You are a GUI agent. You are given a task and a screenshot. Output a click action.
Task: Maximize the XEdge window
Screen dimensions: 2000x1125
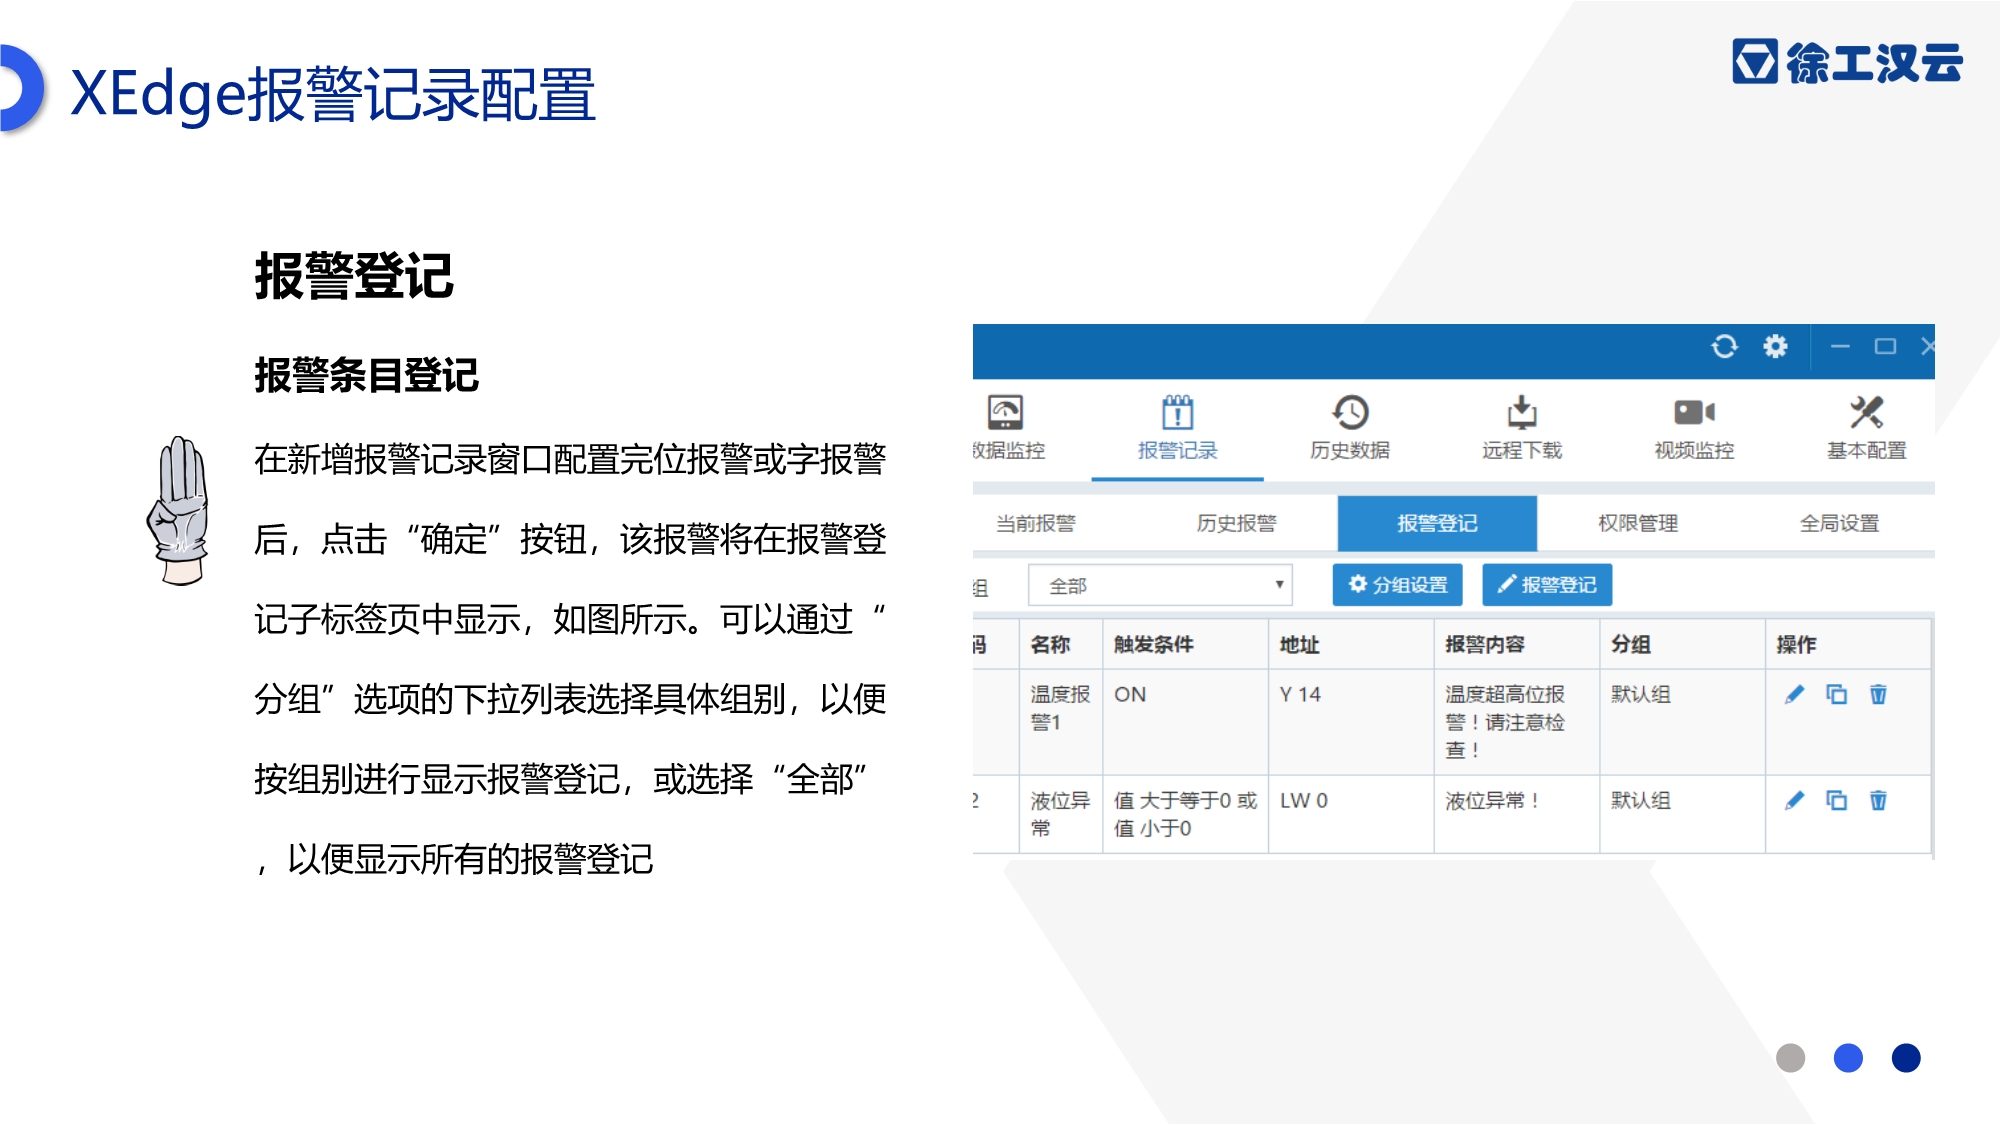coord(1885,347)
